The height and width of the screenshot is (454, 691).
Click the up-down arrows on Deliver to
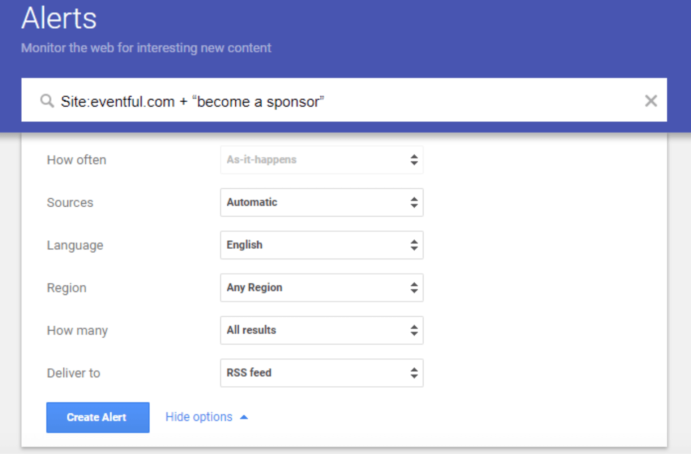[x=414, y=373]
